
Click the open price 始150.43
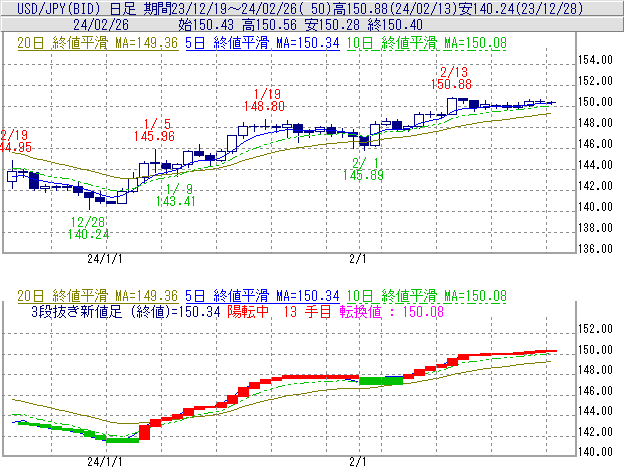click(206, 25)
